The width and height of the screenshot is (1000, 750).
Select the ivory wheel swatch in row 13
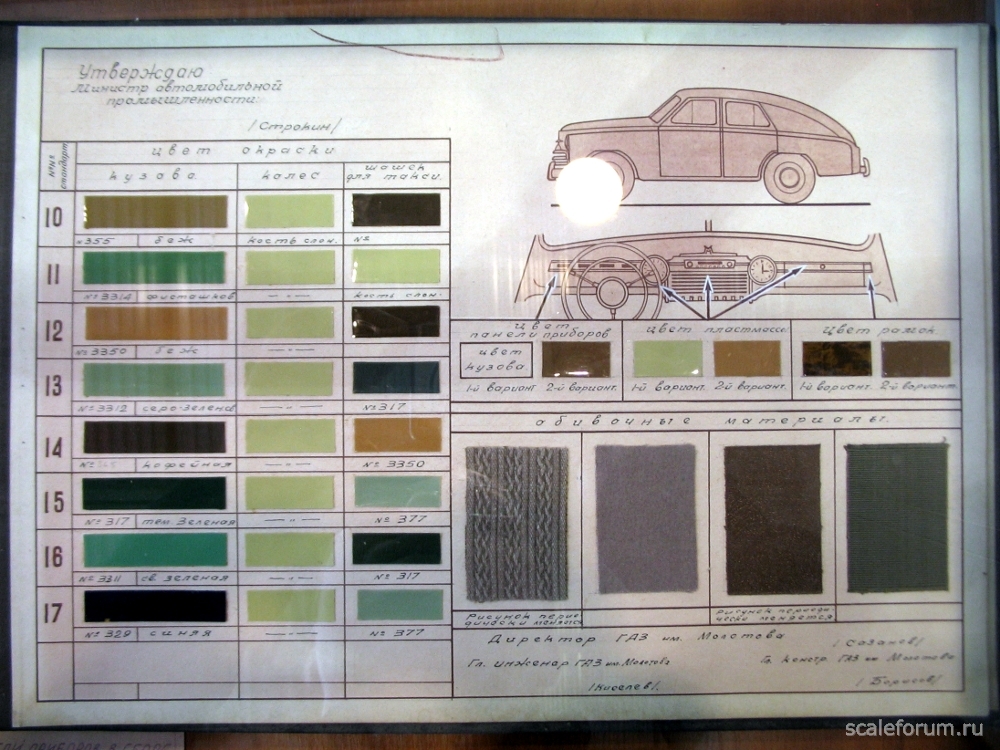pos(289,379)
